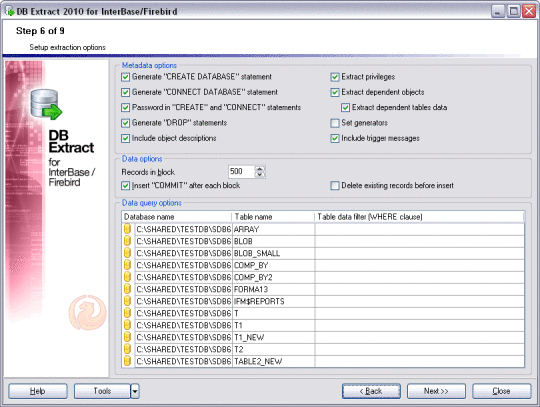This screenshot has width=540, height=407.
Task: Click WHERE clause cell for T1_NEW
Action: (x=419, y=337)
